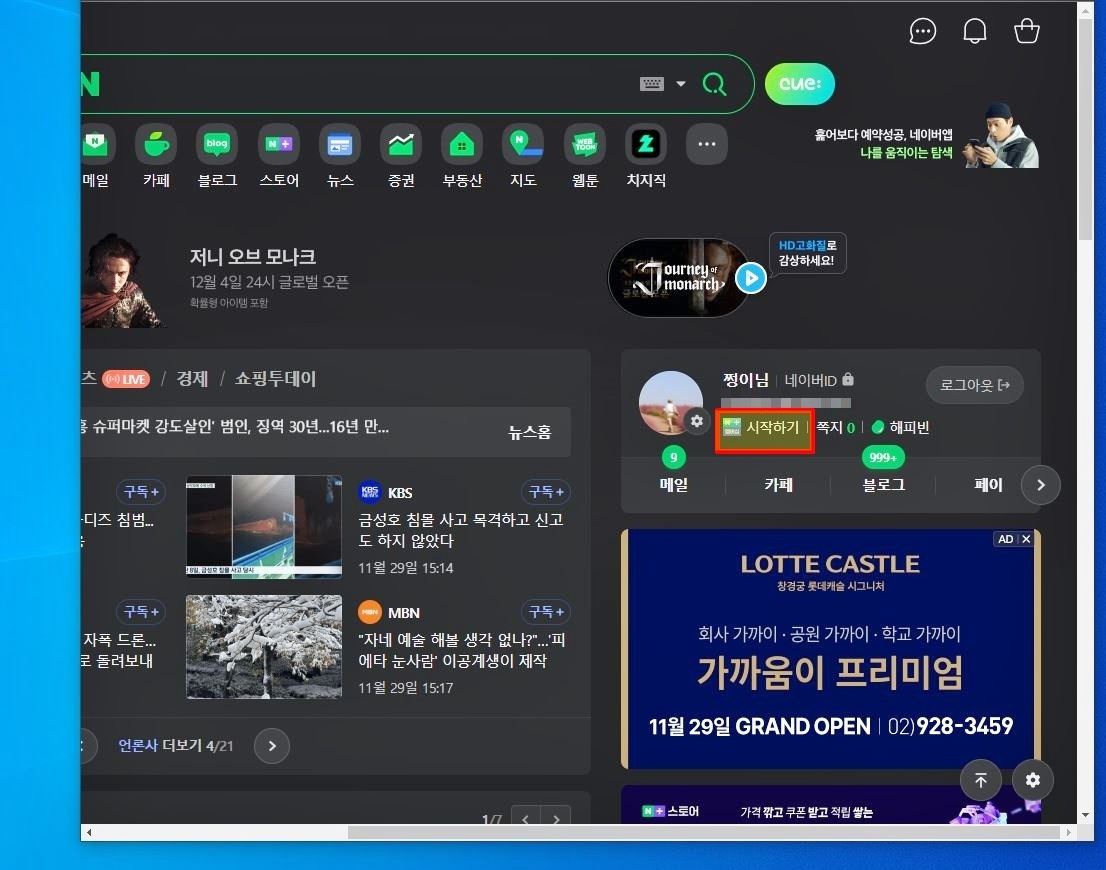Open the KBS ship sinking article thumbnail
Viewport: 1106px width, 870px height.
(x=264, y=527)
